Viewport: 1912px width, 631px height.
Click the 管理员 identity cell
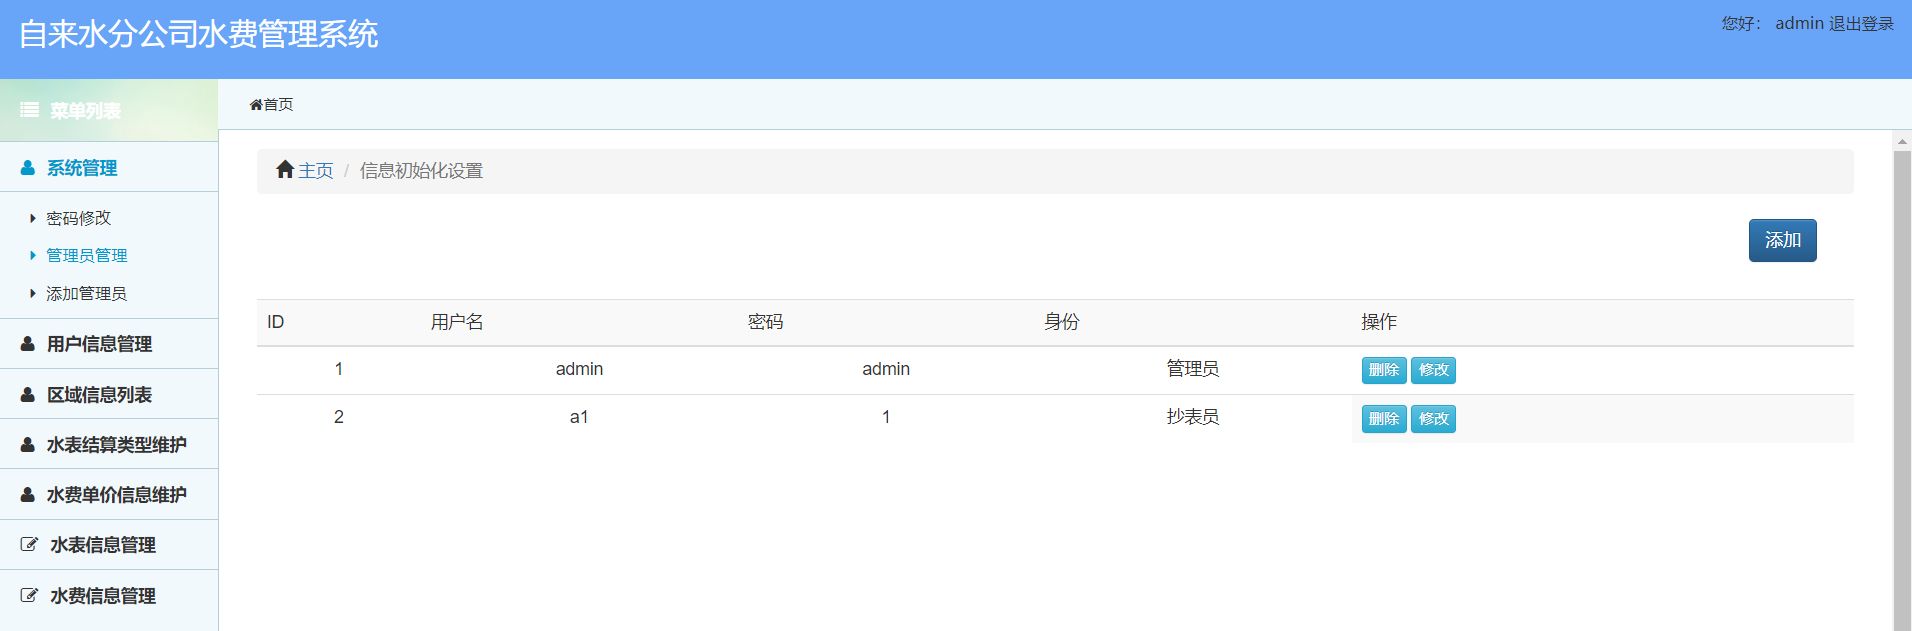pyautogui.click(x=1193, y=369)
